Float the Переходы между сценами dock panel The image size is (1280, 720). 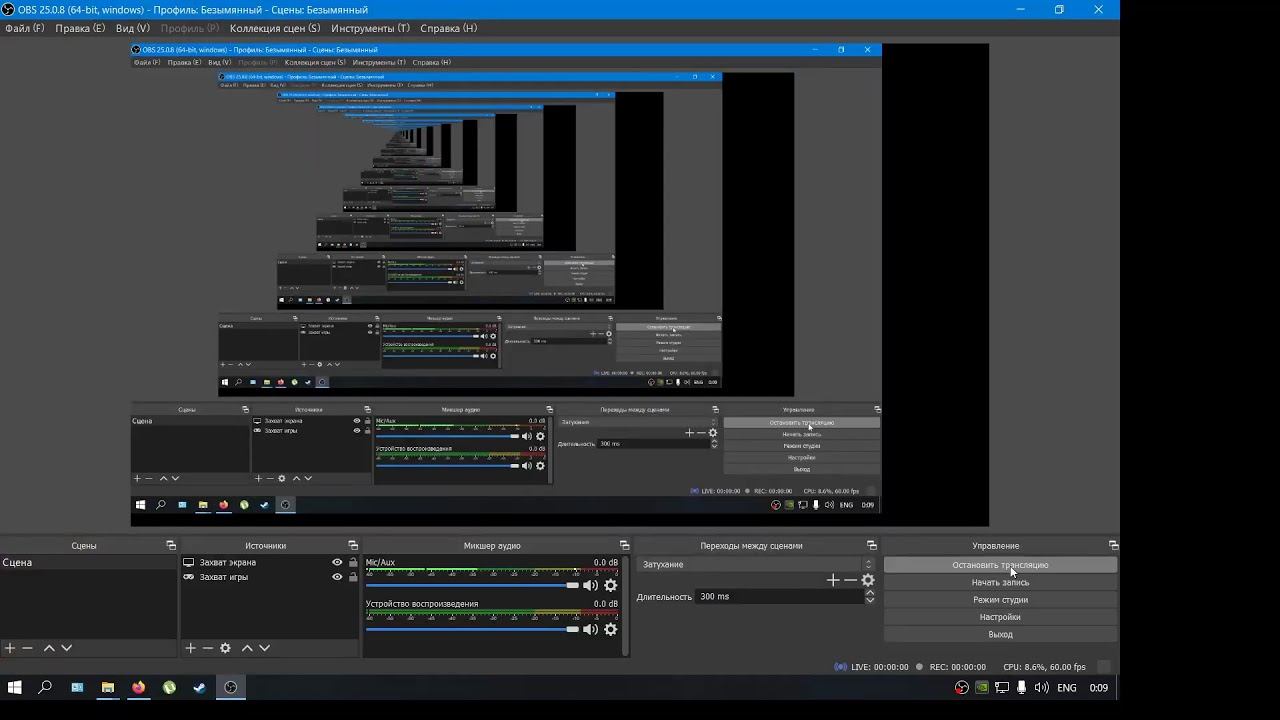pyautogui.click(x=872, y=545)
